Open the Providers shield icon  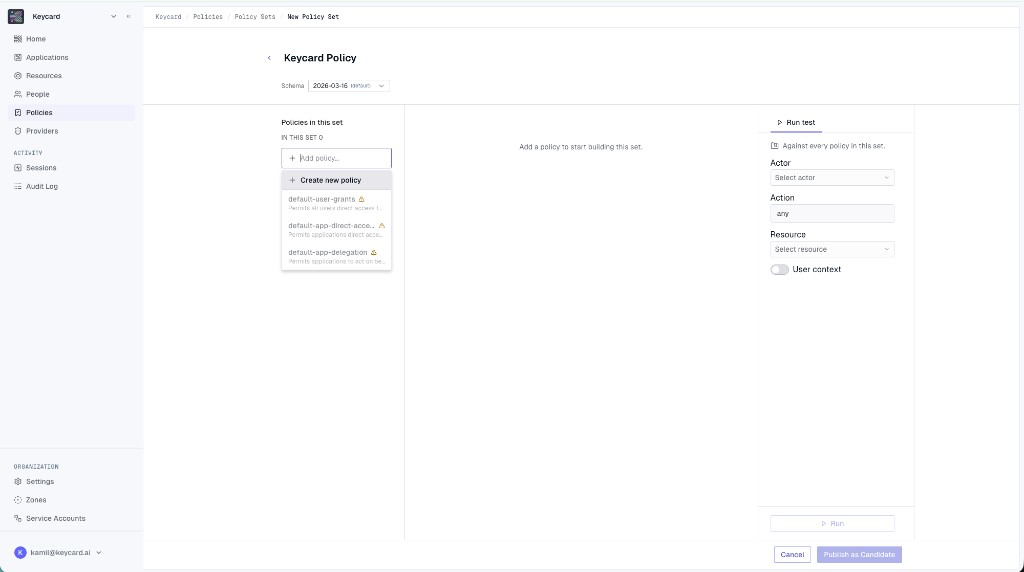point(18,131)
